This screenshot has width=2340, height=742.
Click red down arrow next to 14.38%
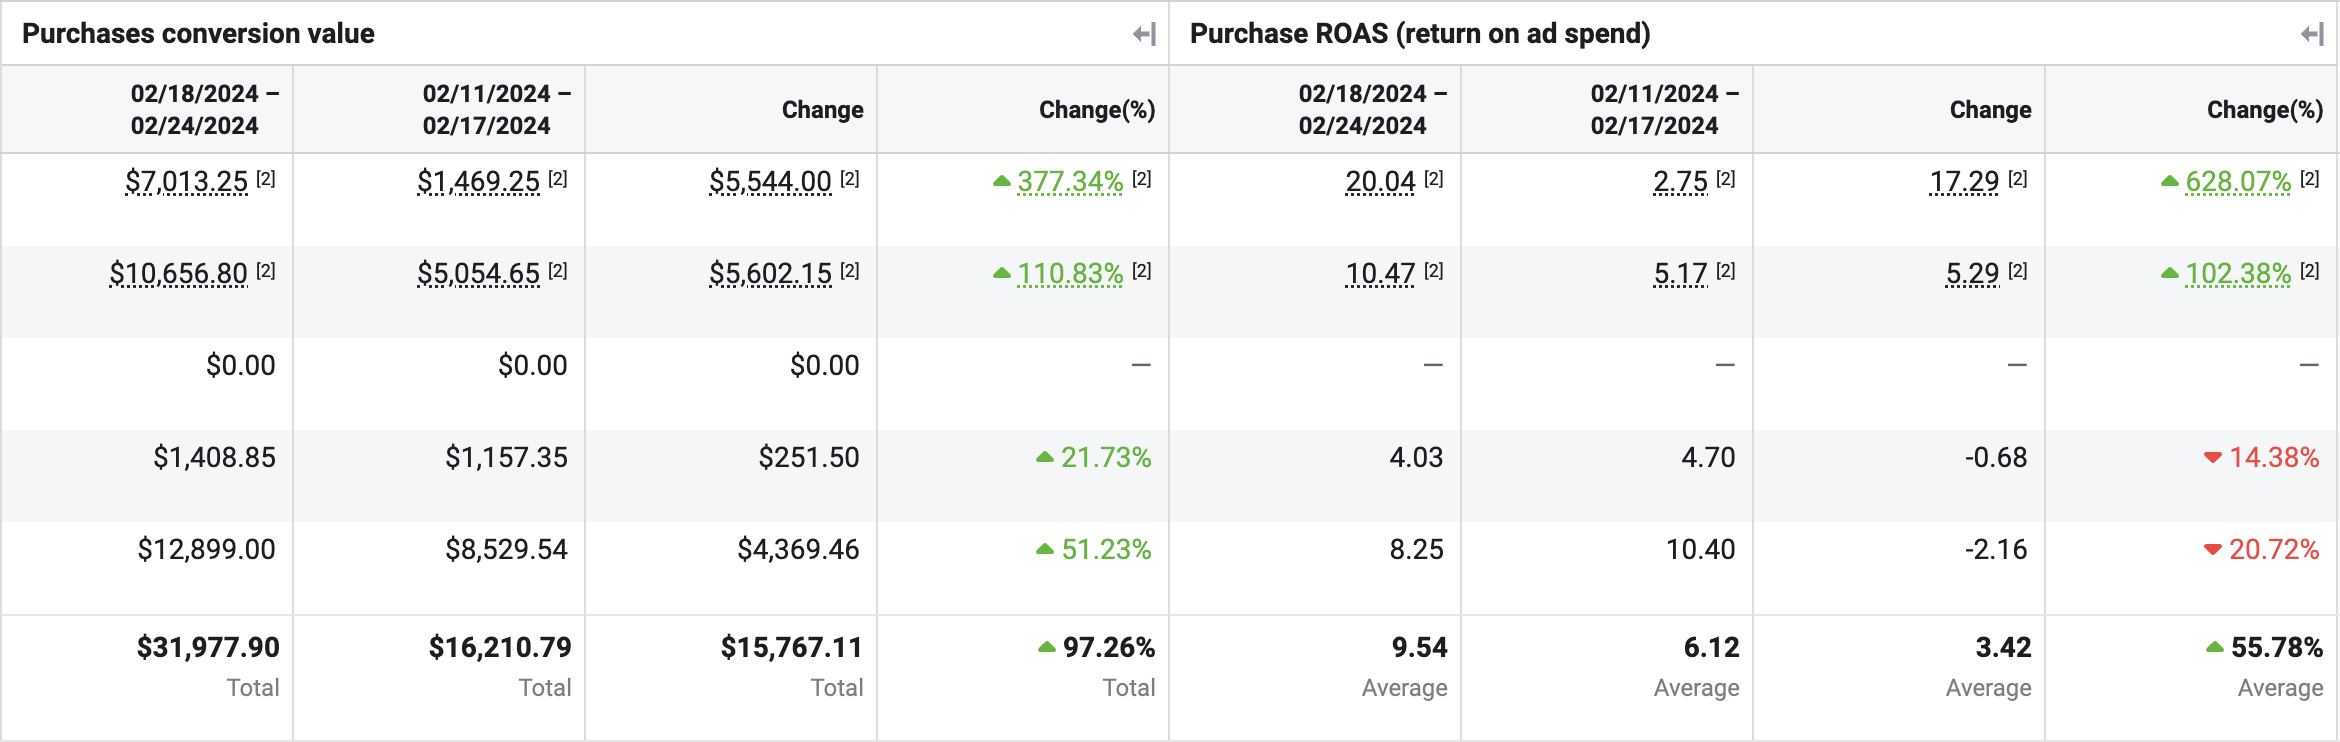click(x=2213, y=458)
